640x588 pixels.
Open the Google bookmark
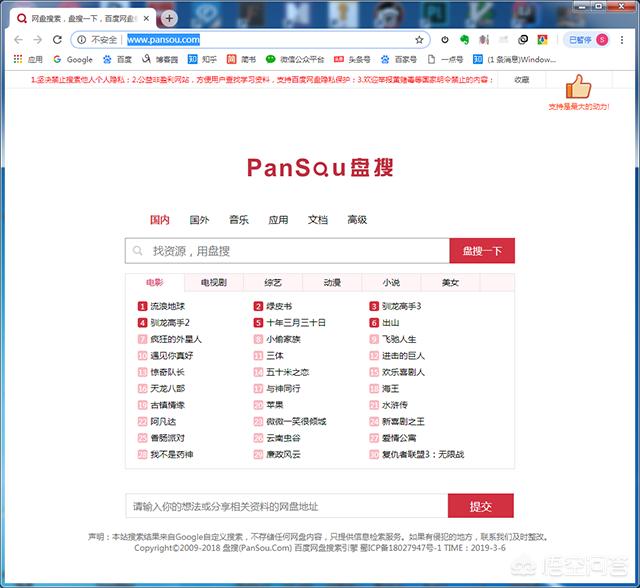pyautogui.click(x=73, y=60)
